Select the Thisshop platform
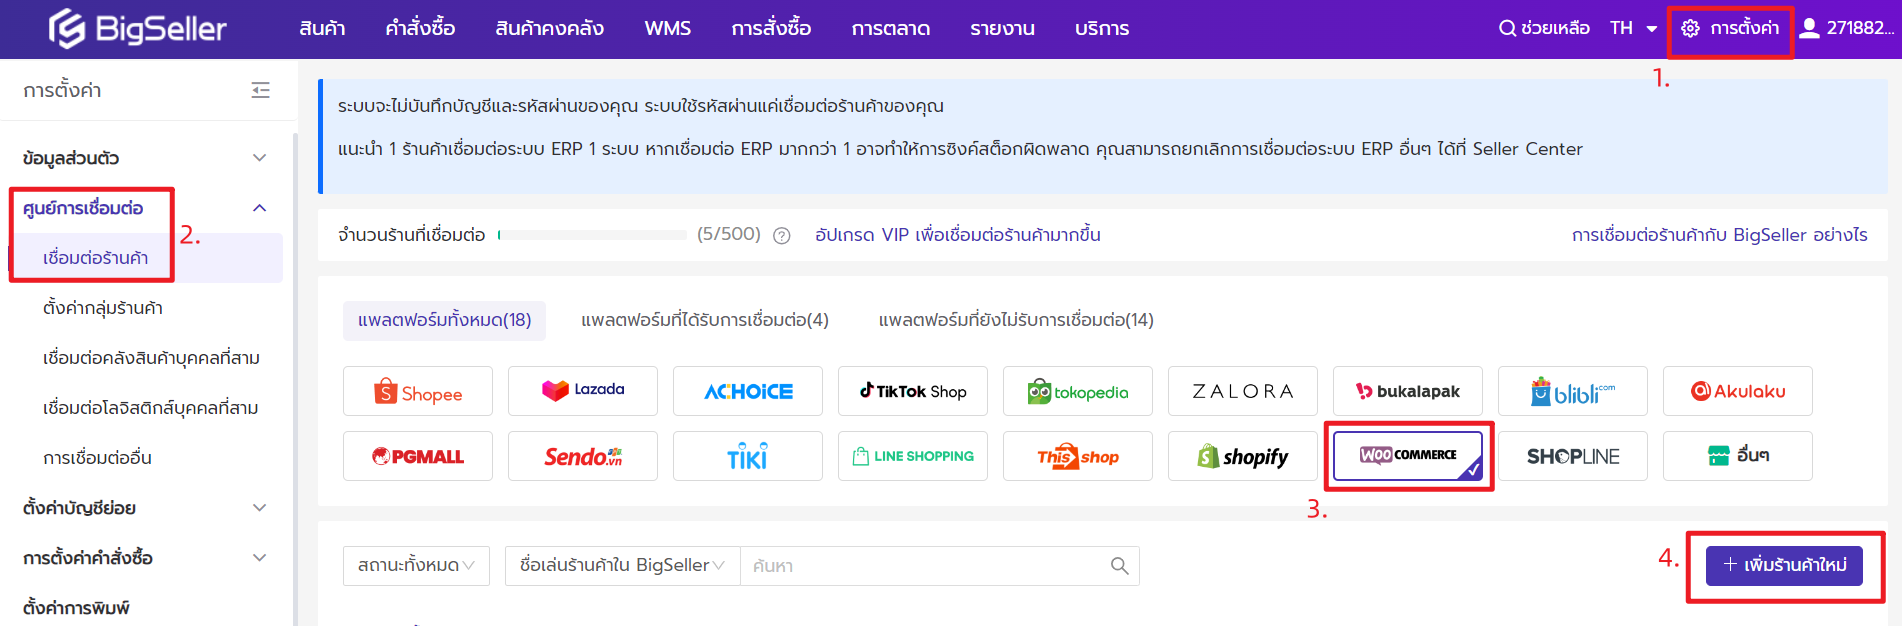 point(1078,456)
